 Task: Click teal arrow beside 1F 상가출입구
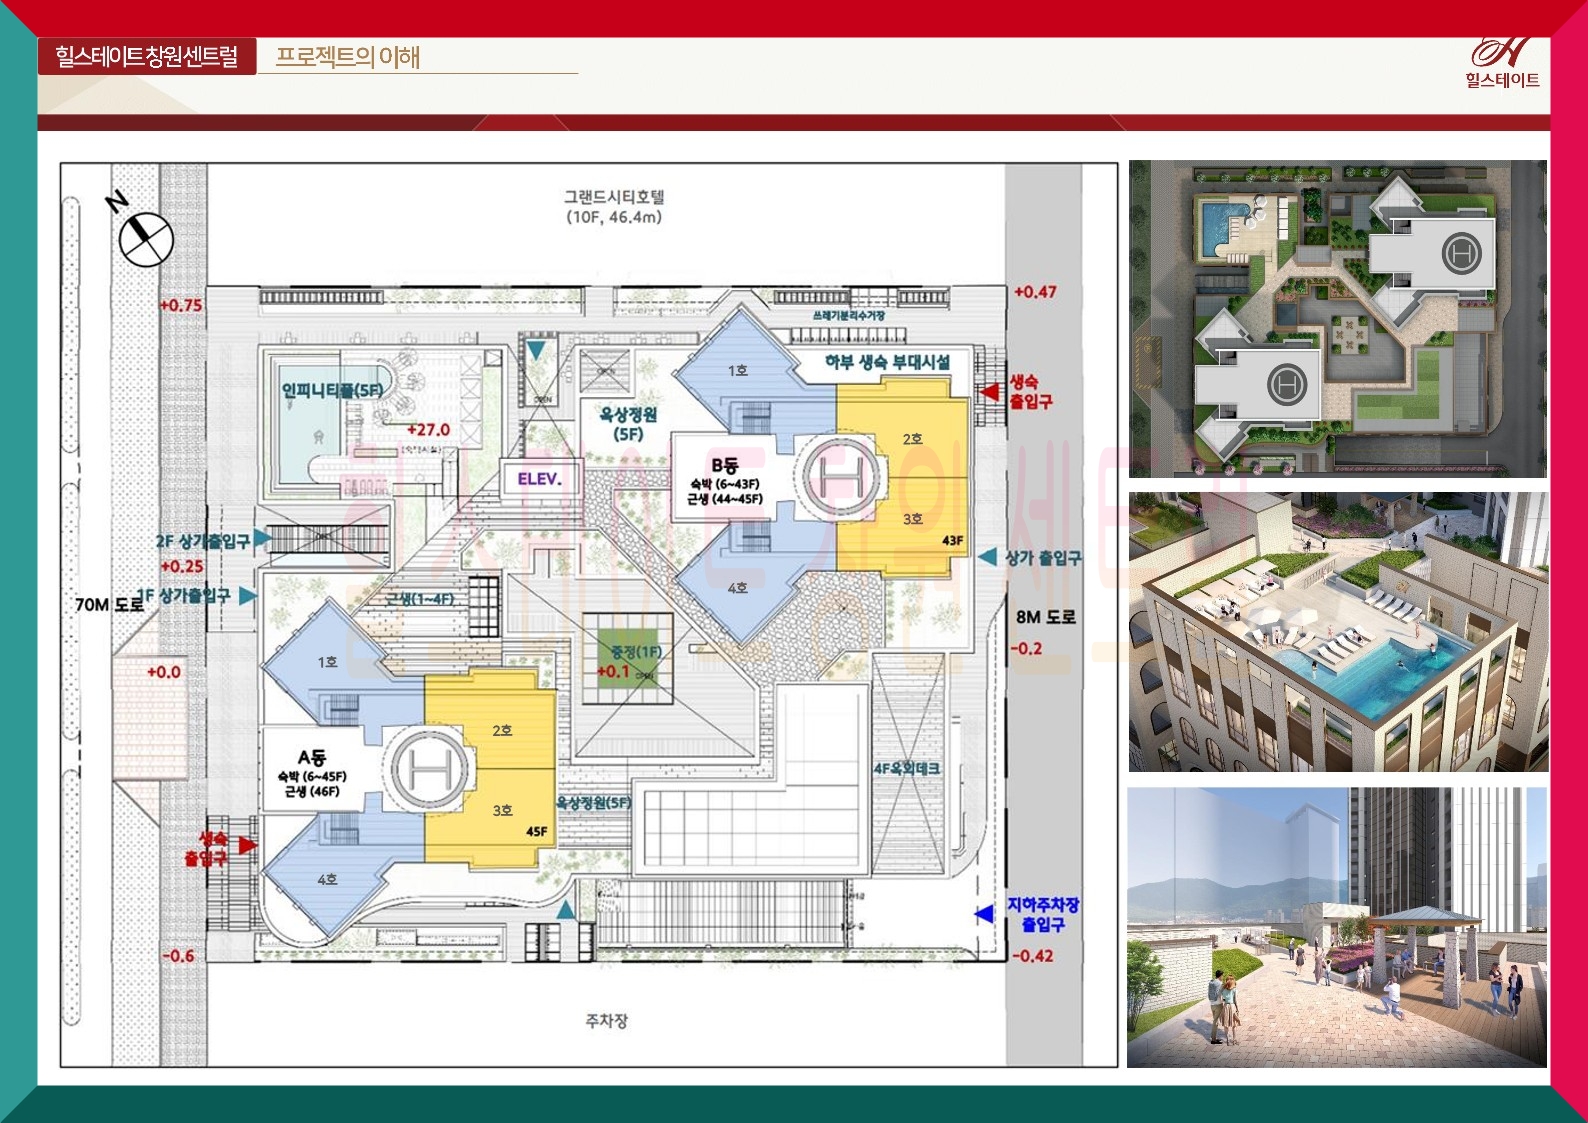click(247, 595)
